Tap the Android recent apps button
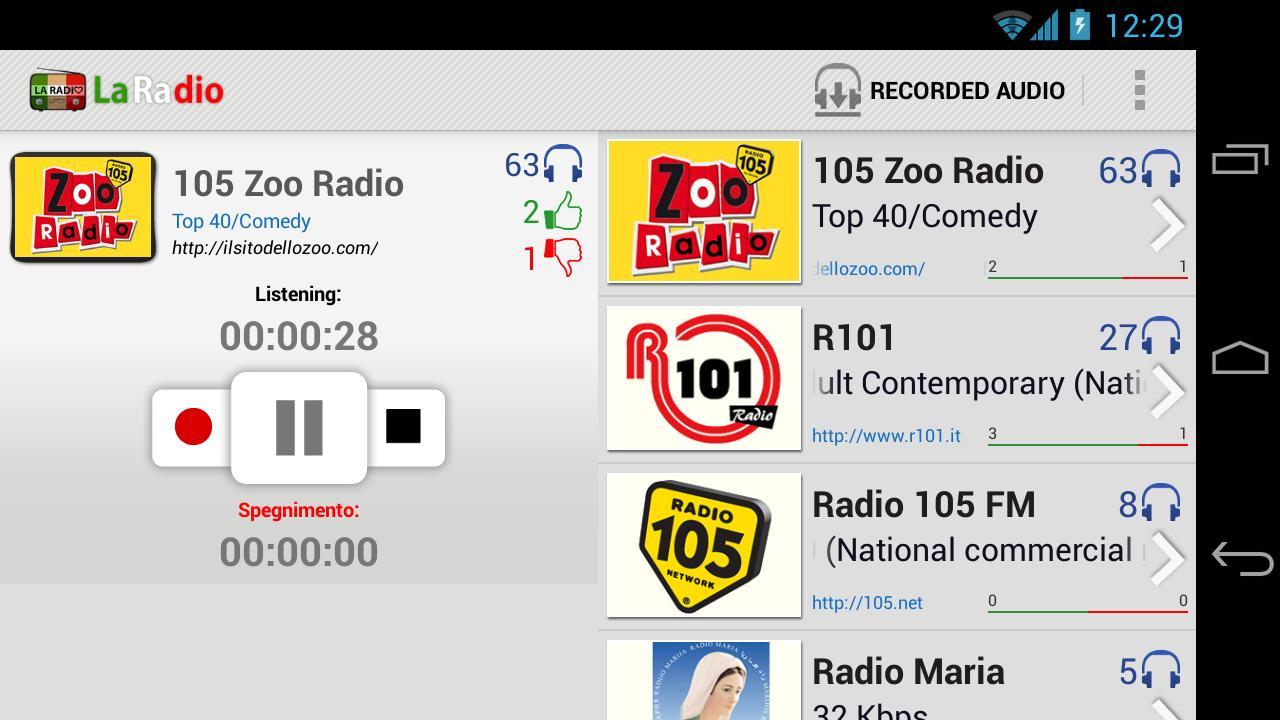The width and height of the screenshot is (1280, 720). pos(1240,160)
